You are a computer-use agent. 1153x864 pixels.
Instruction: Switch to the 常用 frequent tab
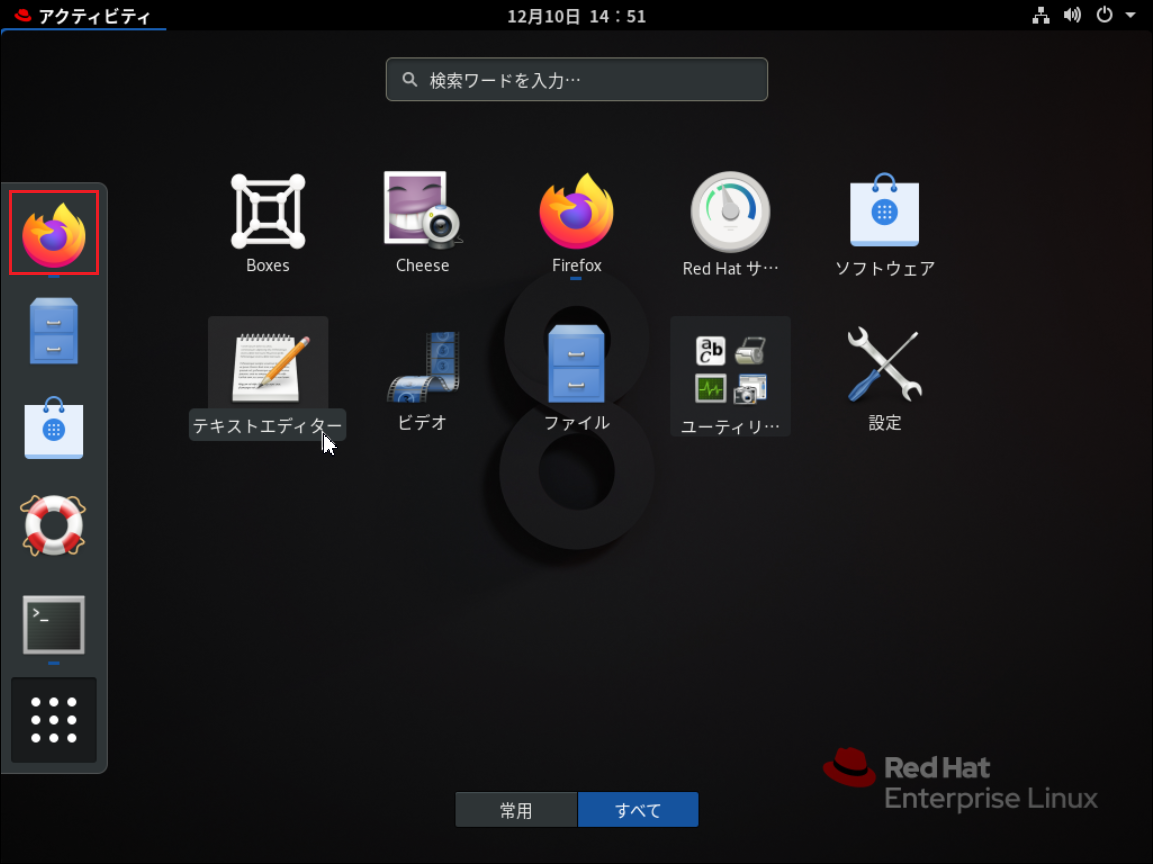(x=516, y=810)
